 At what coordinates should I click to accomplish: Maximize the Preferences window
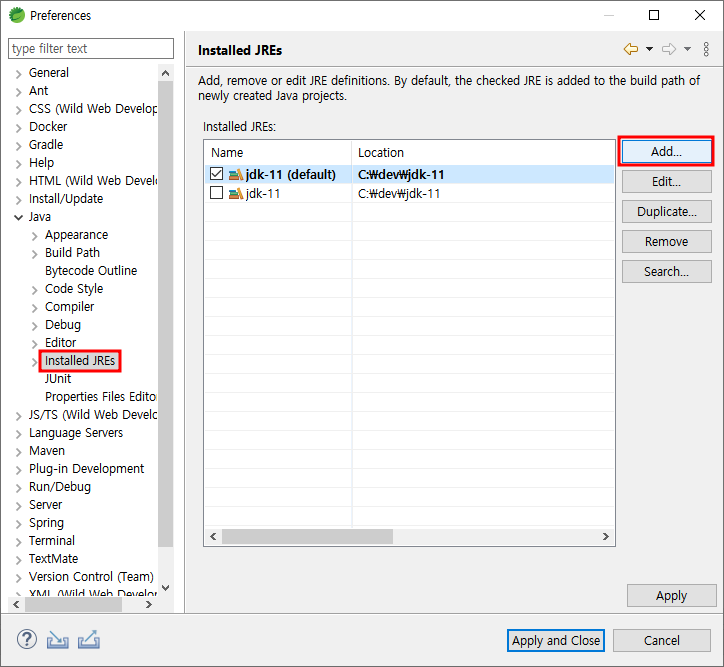pos(654,15)
